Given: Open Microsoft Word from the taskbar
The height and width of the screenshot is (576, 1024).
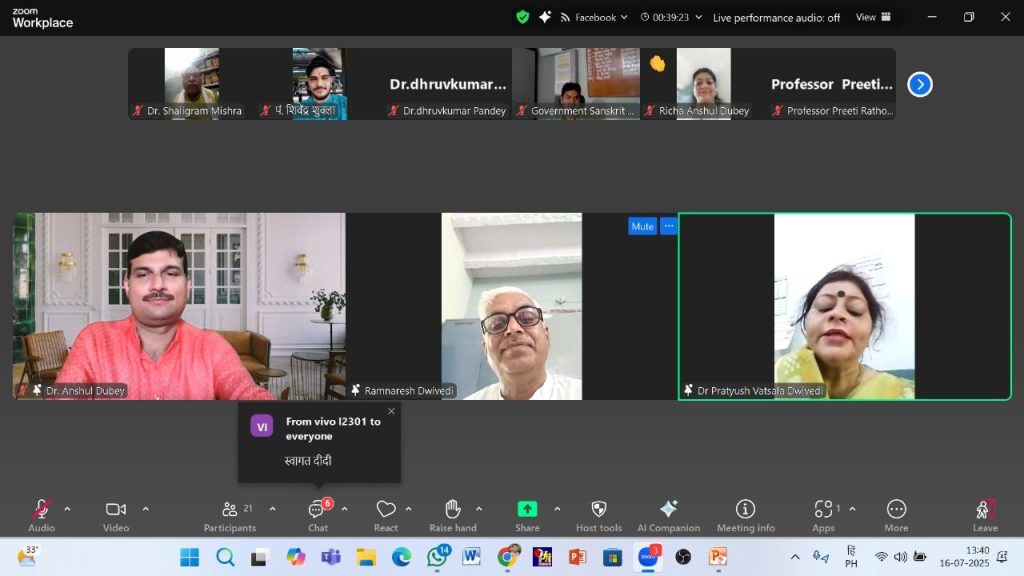Looking at the screenshot, I should [x=471, y=557].
